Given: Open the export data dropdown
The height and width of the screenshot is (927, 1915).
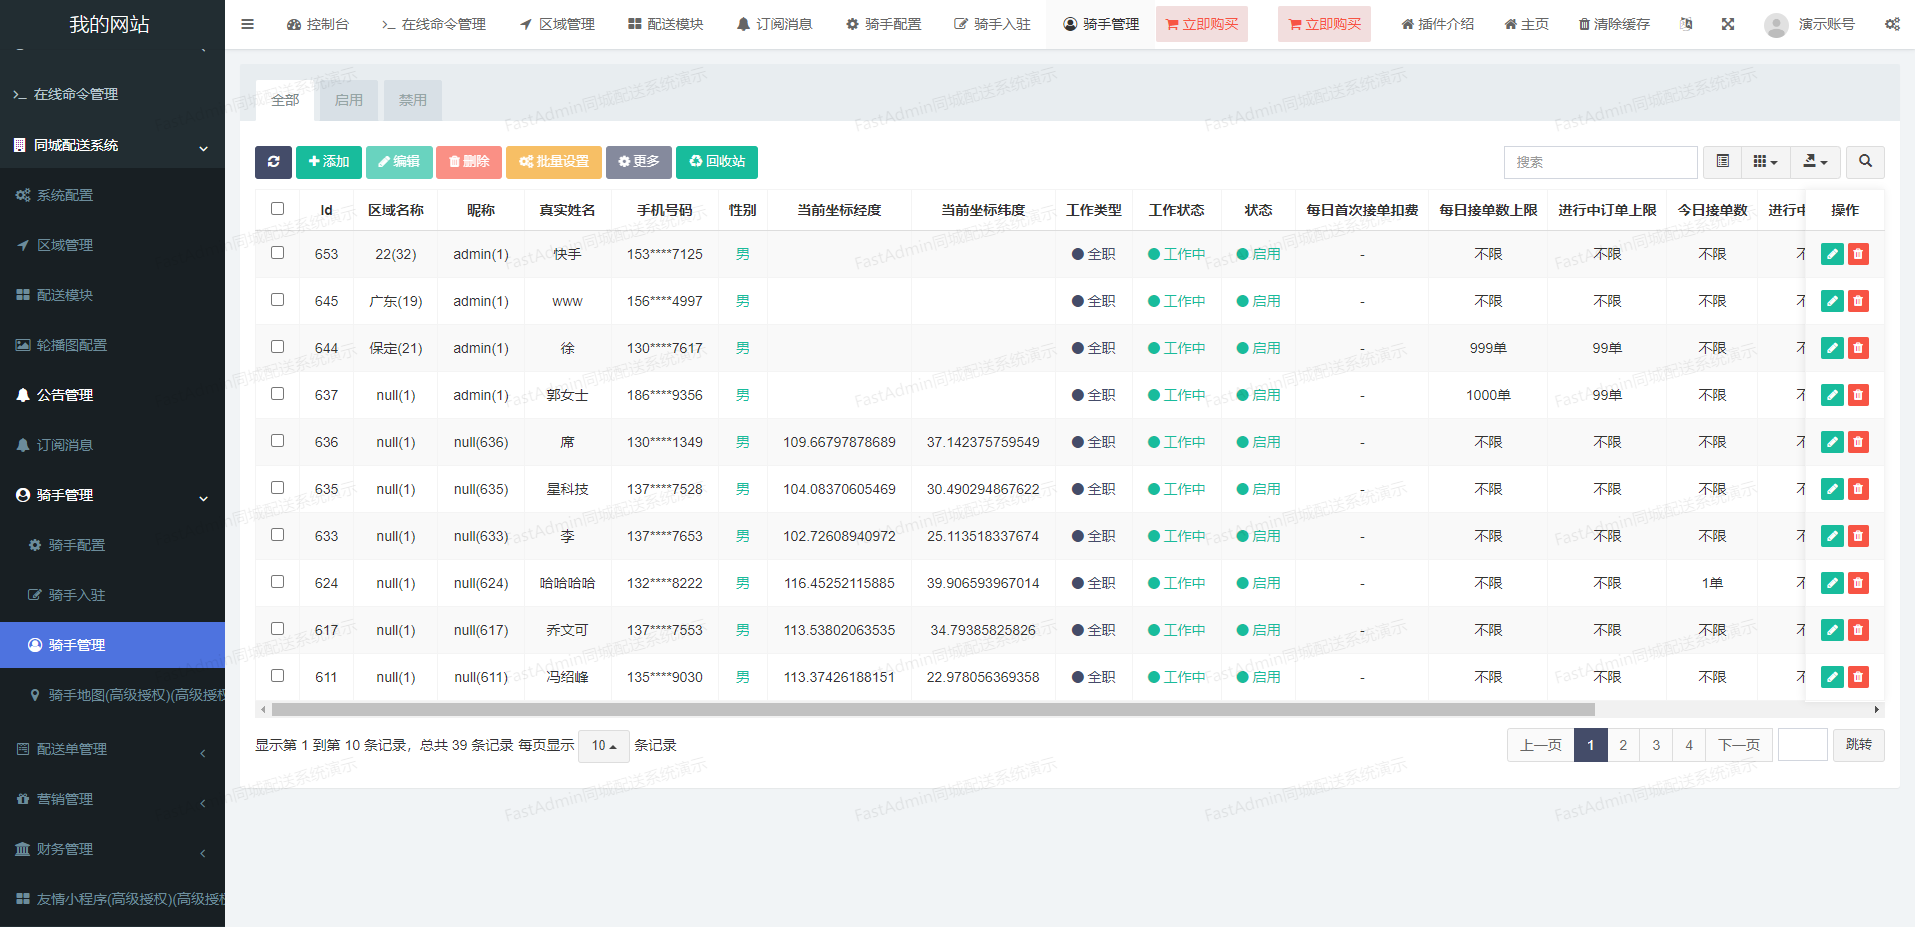Looking at the screenshot, I should coord(1814,162).
